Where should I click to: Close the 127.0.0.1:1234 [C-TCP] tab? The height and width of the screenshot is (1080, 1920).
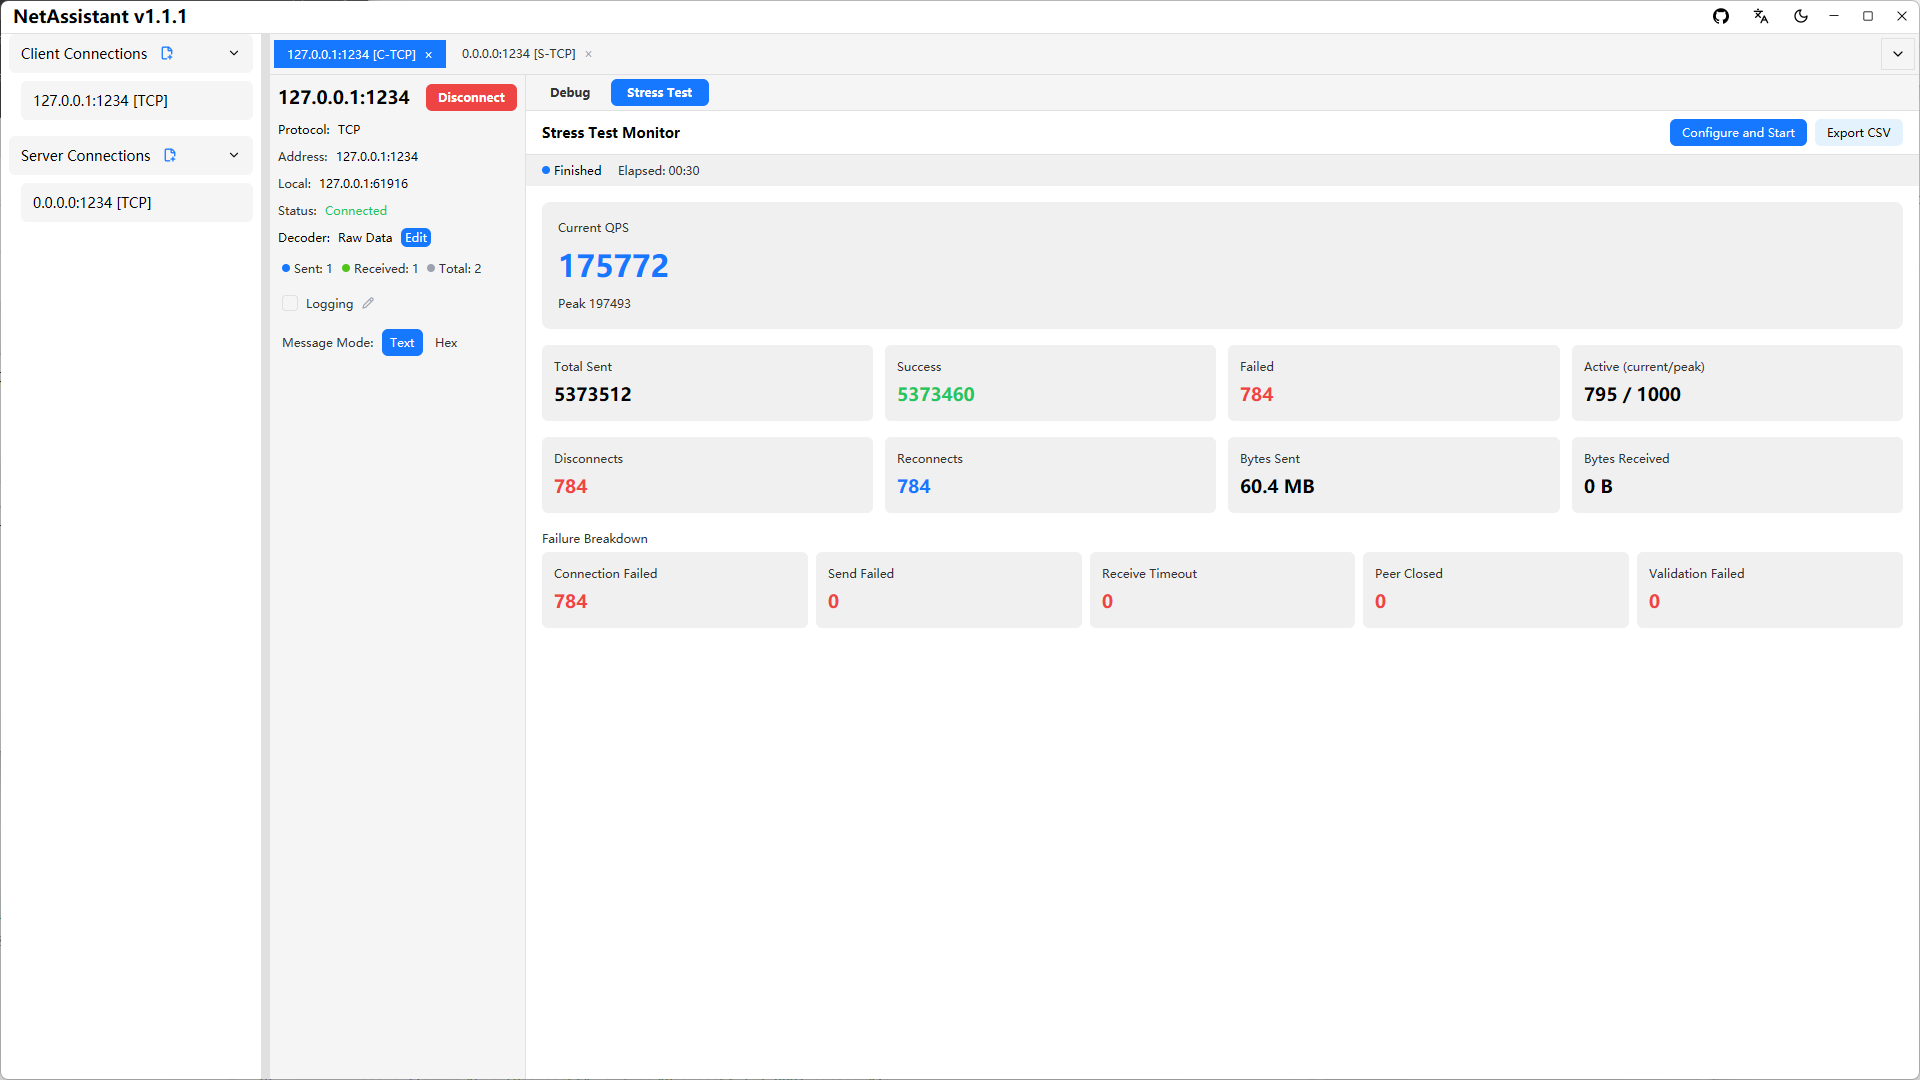point(429,55)
